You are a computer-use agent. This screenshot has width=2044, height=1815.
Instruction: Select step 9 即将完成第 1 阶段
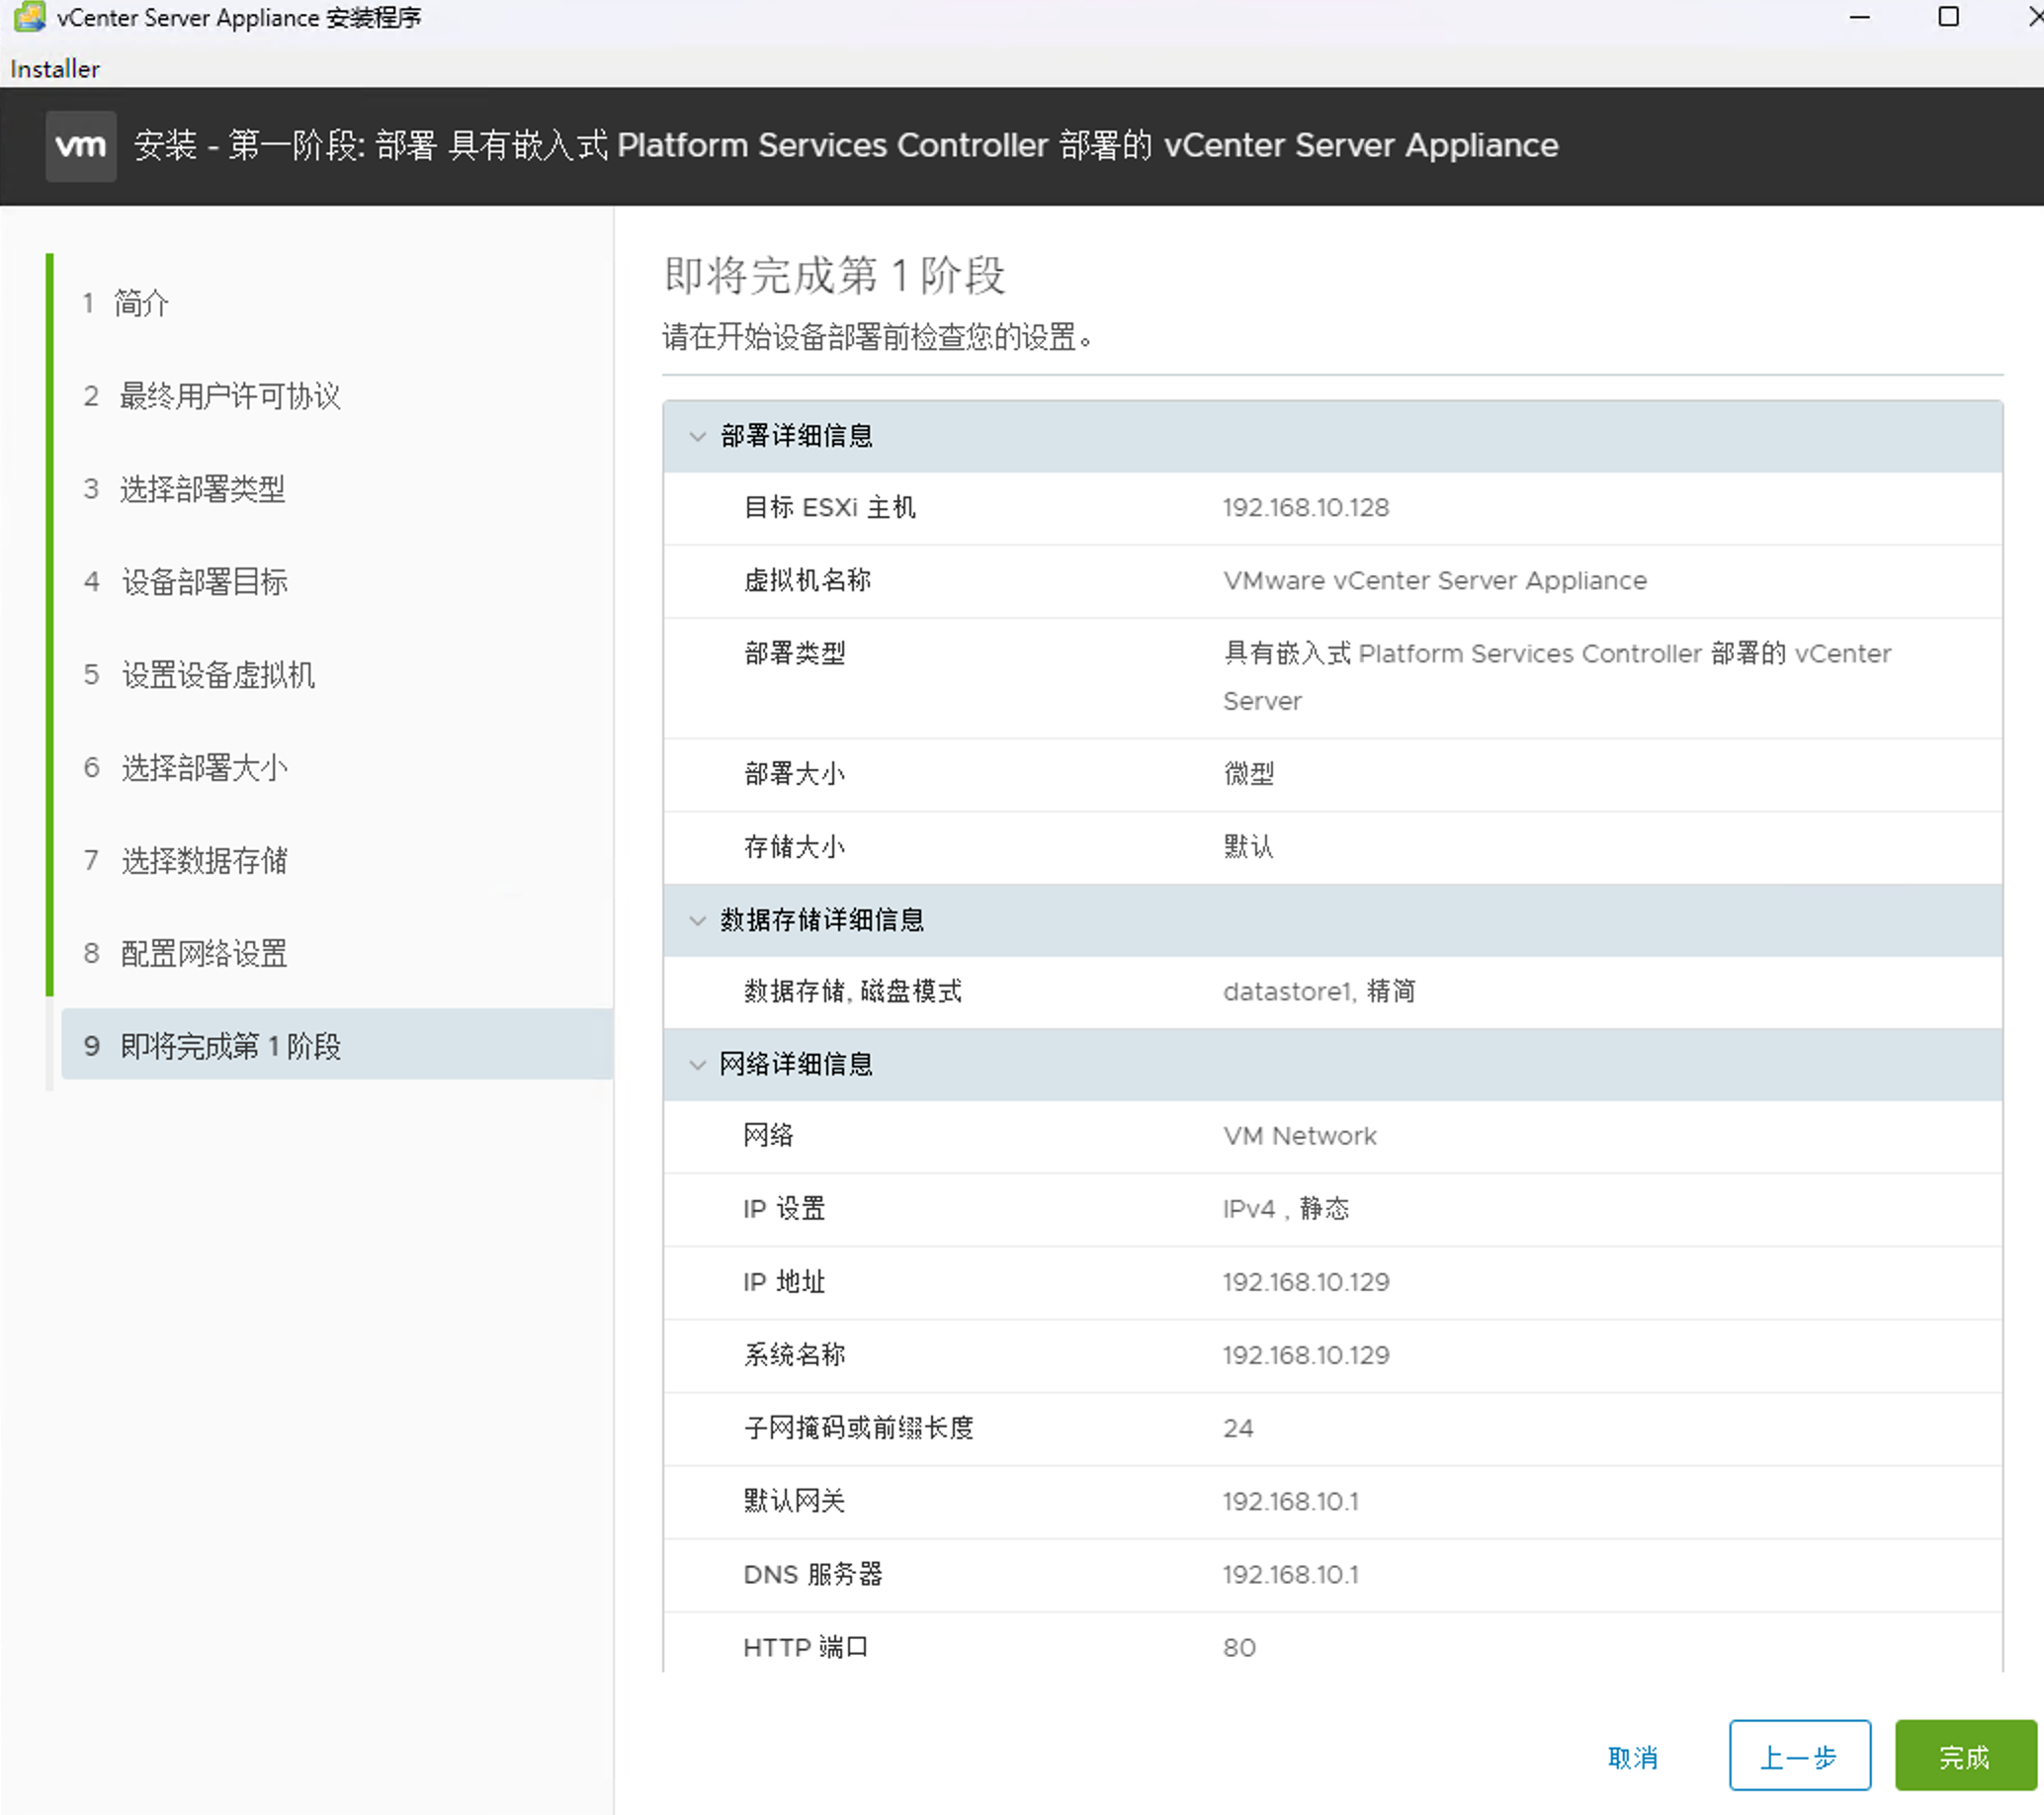pyautogui.click(x=337, y=1045)
